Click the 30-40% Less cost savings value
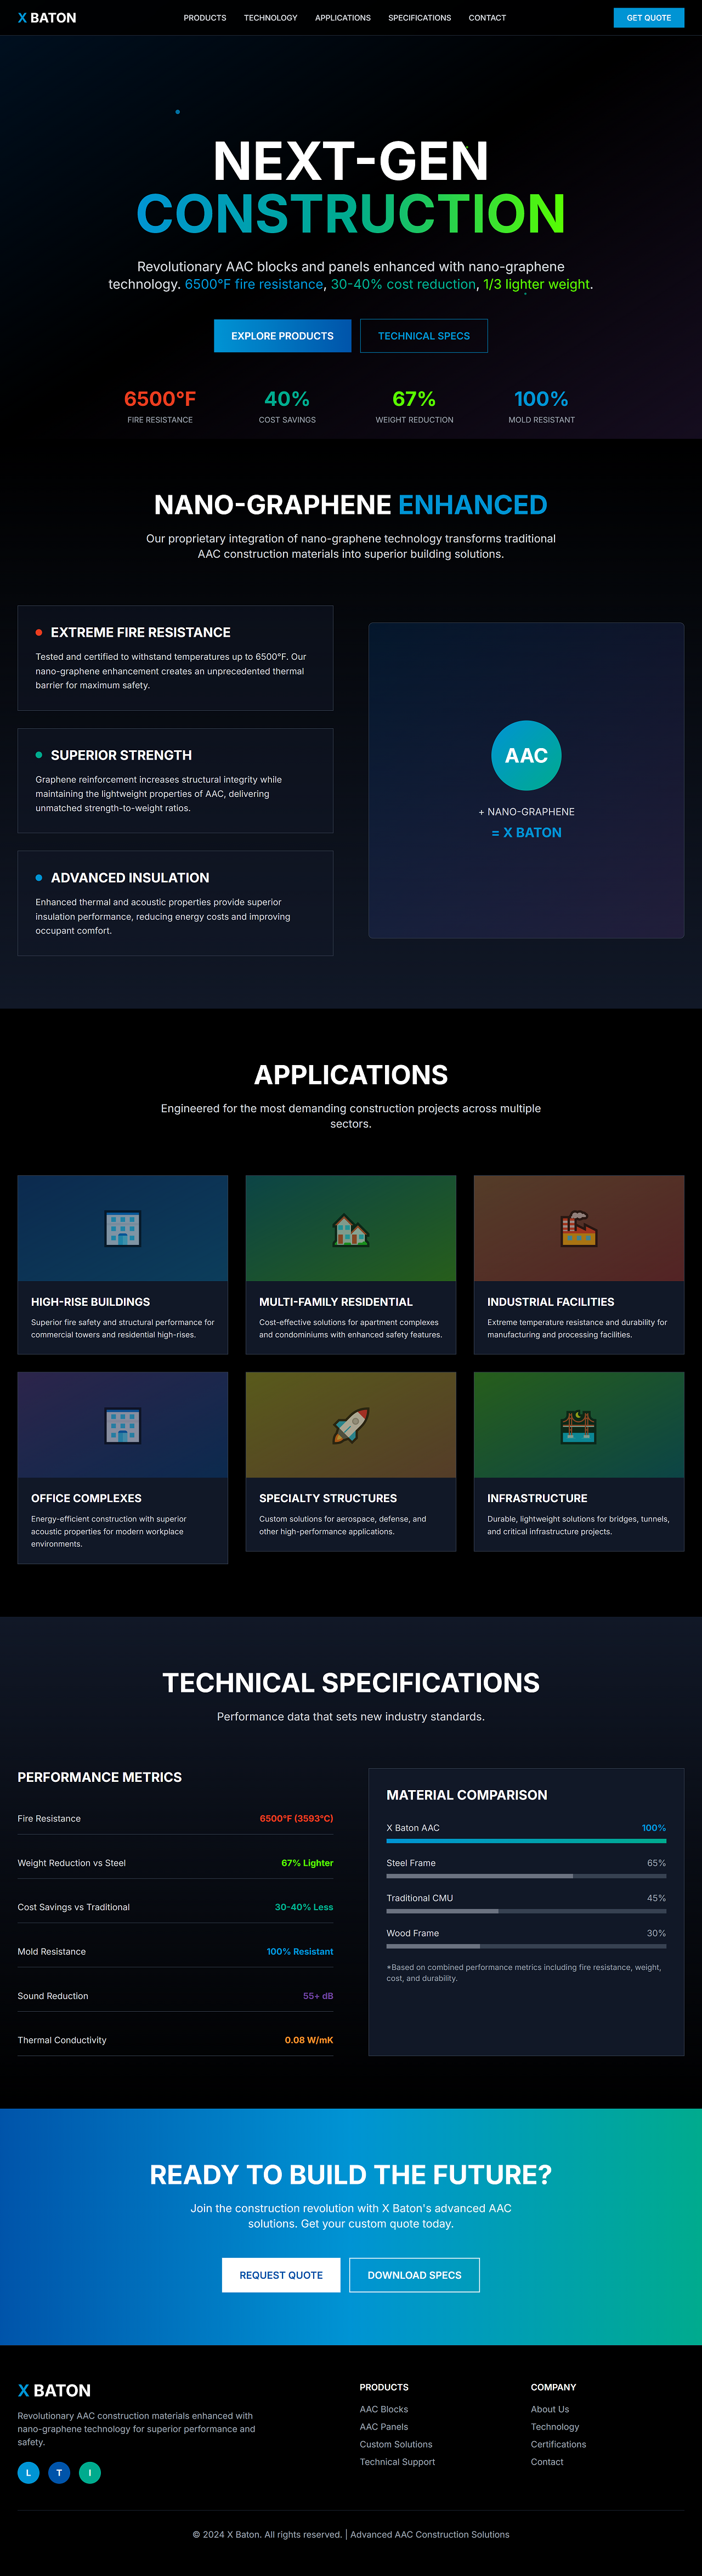 coord(304,1907)
